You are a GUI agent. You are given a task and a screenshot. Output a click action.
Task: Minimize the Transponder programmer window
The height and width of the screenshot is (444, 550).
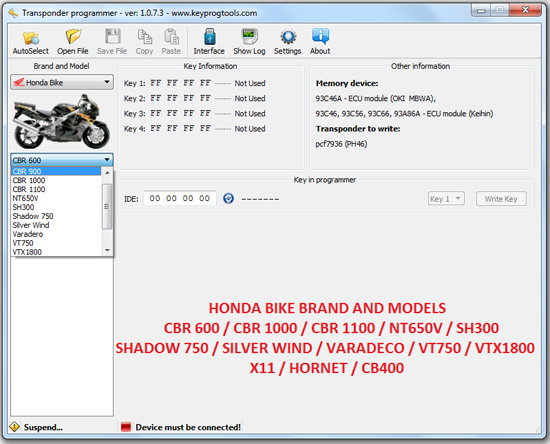coord(481,10)
